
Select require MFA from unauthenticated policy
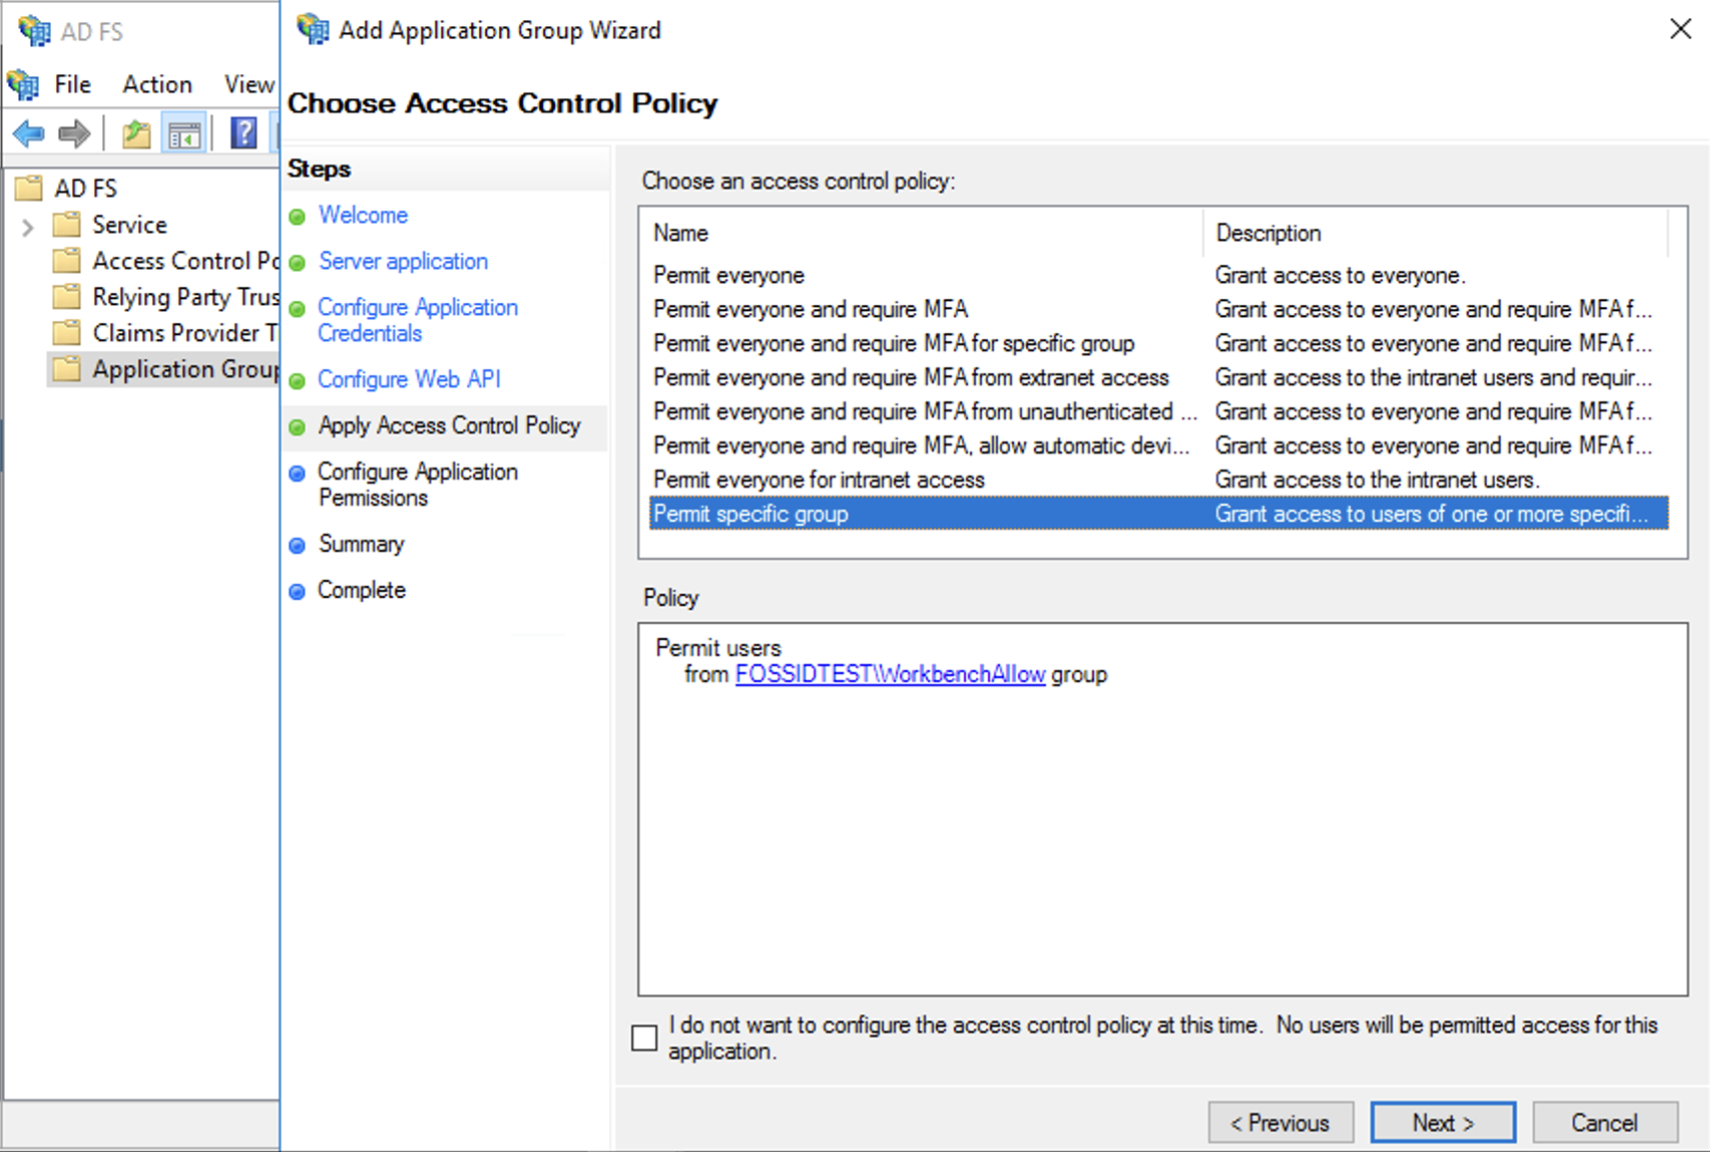click(x=1158, y=411)
